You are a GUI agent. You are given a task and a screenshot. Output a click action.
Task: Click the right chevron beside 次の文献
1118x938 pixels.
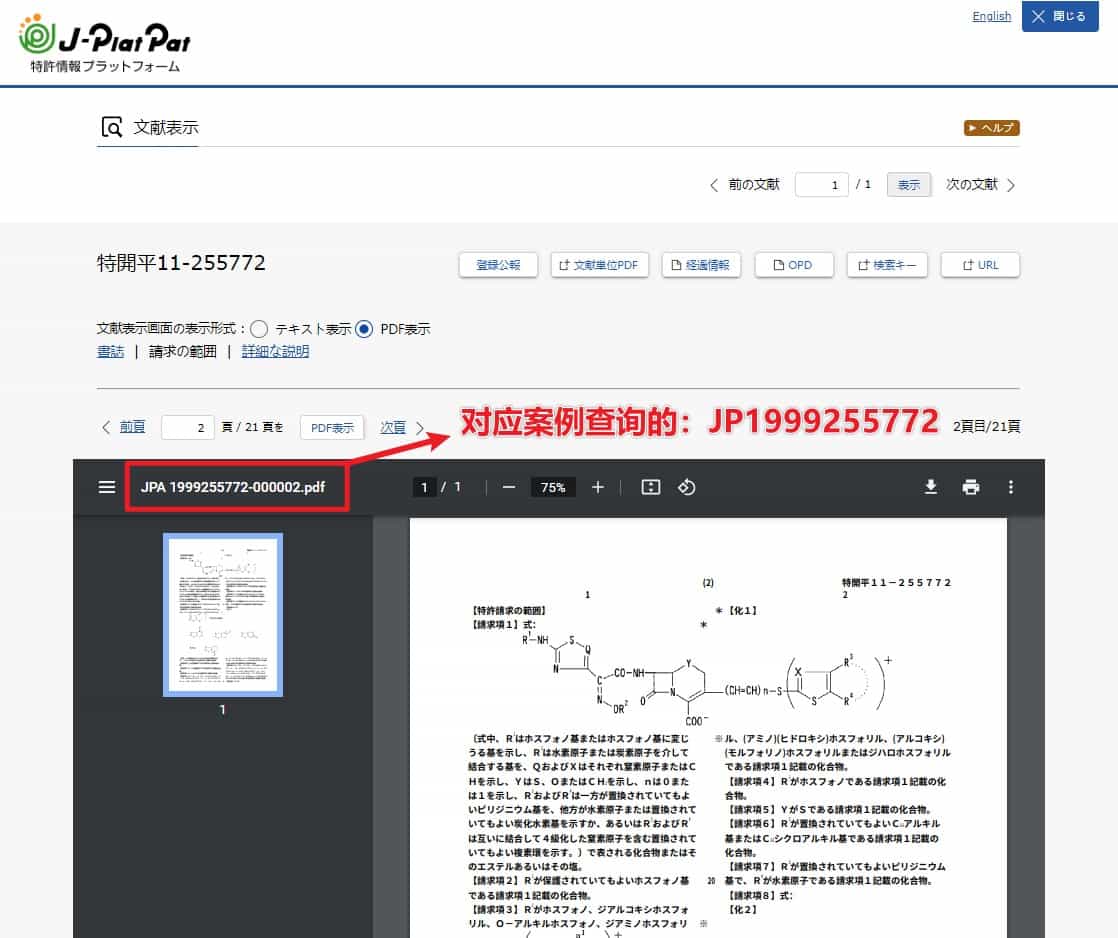[x=1010, y=185]
